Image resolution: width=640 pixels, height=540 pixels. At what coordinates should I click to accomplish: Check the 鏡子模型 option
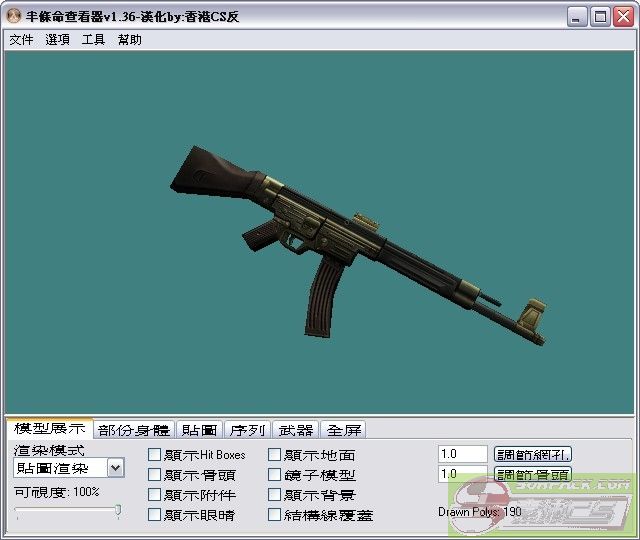(275, 475)
